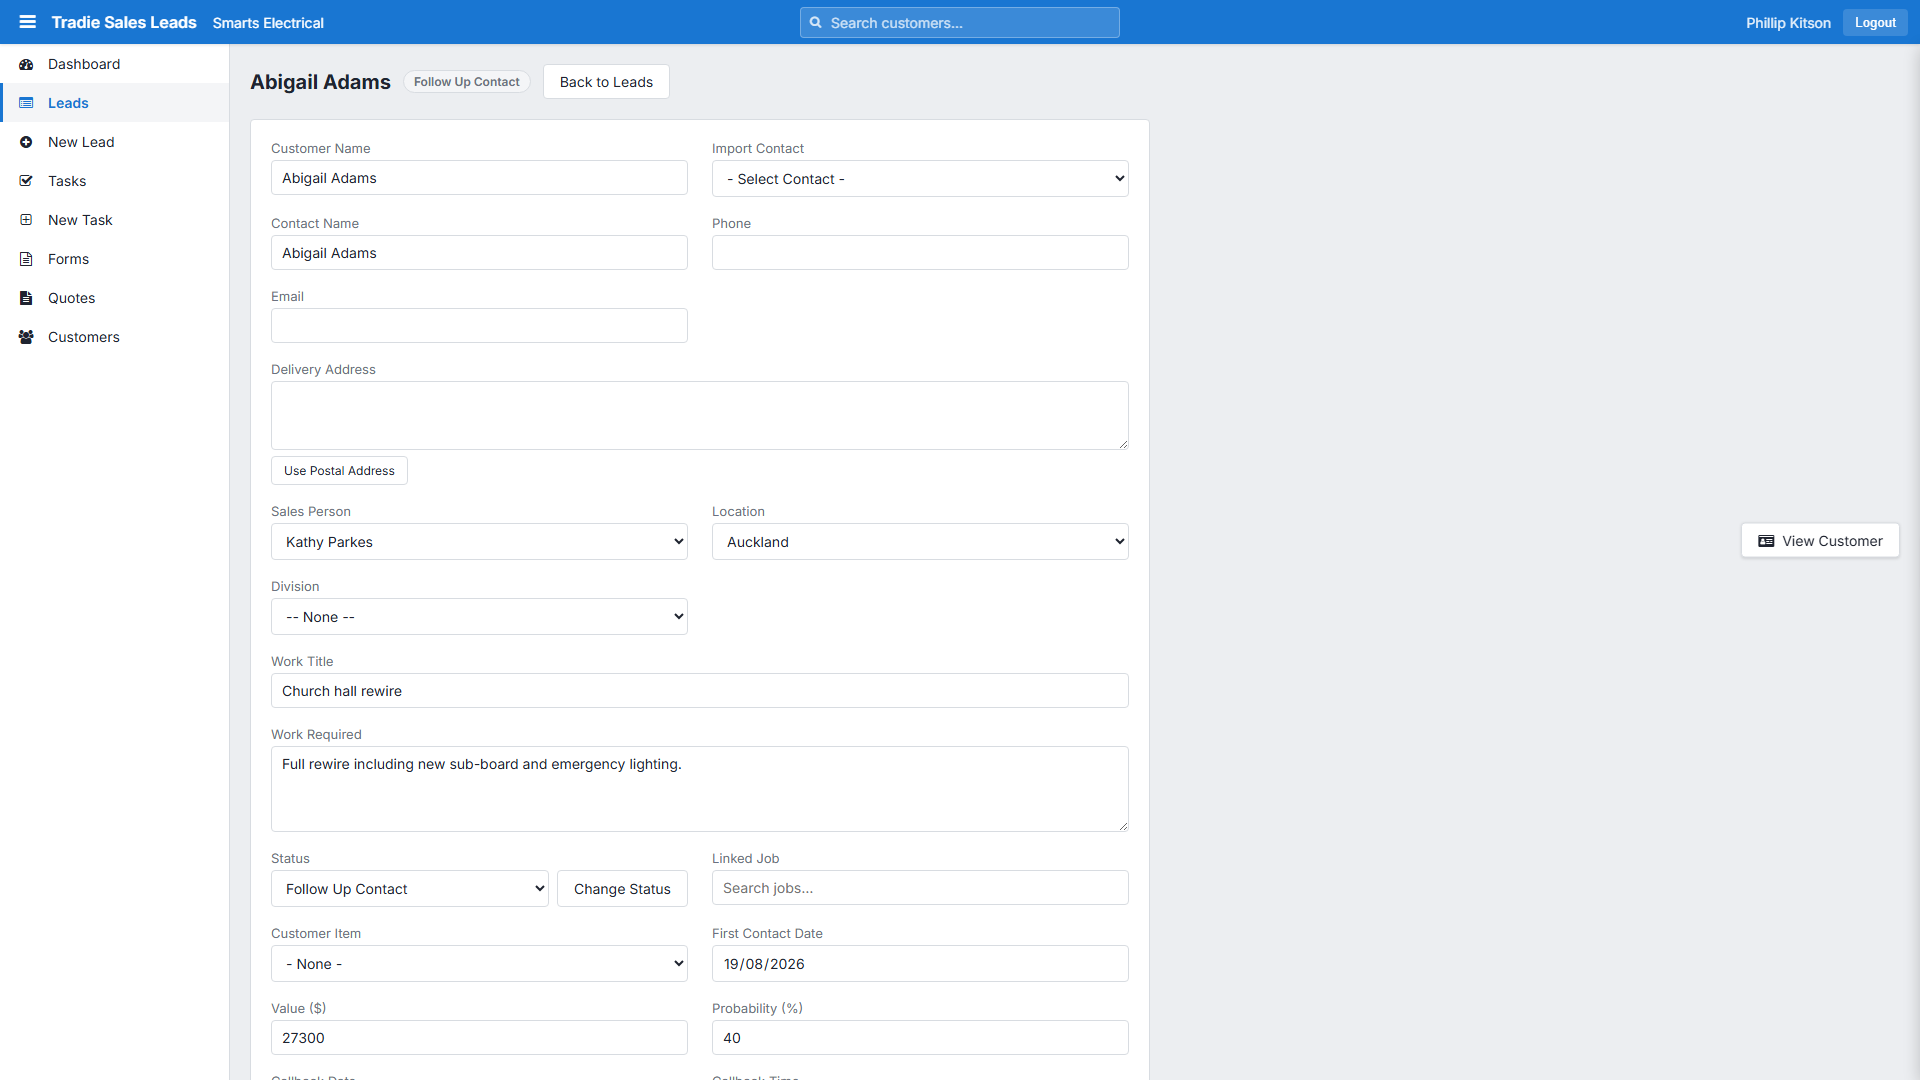Click into the Value ($) field

click(x=479, y=1038)
